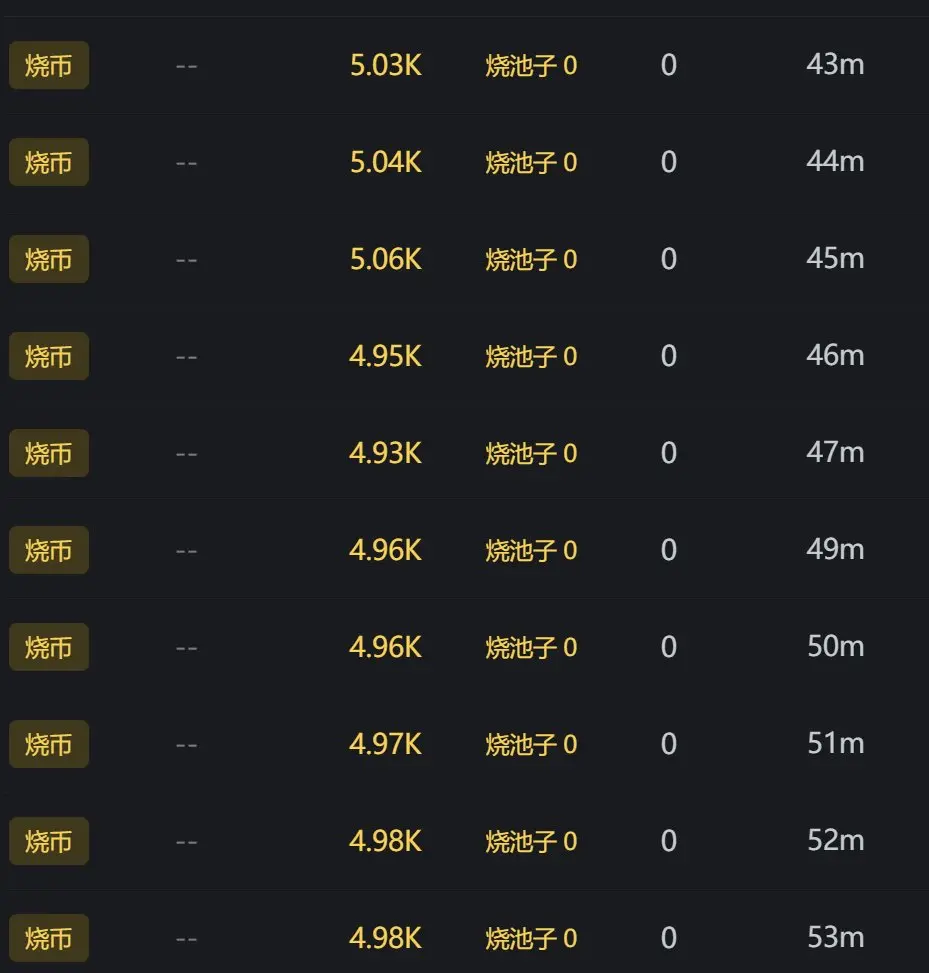Click the 4.95K amount value
This screenshot has height=973, width=929.
pyautogui.click(x=385, y=356)
